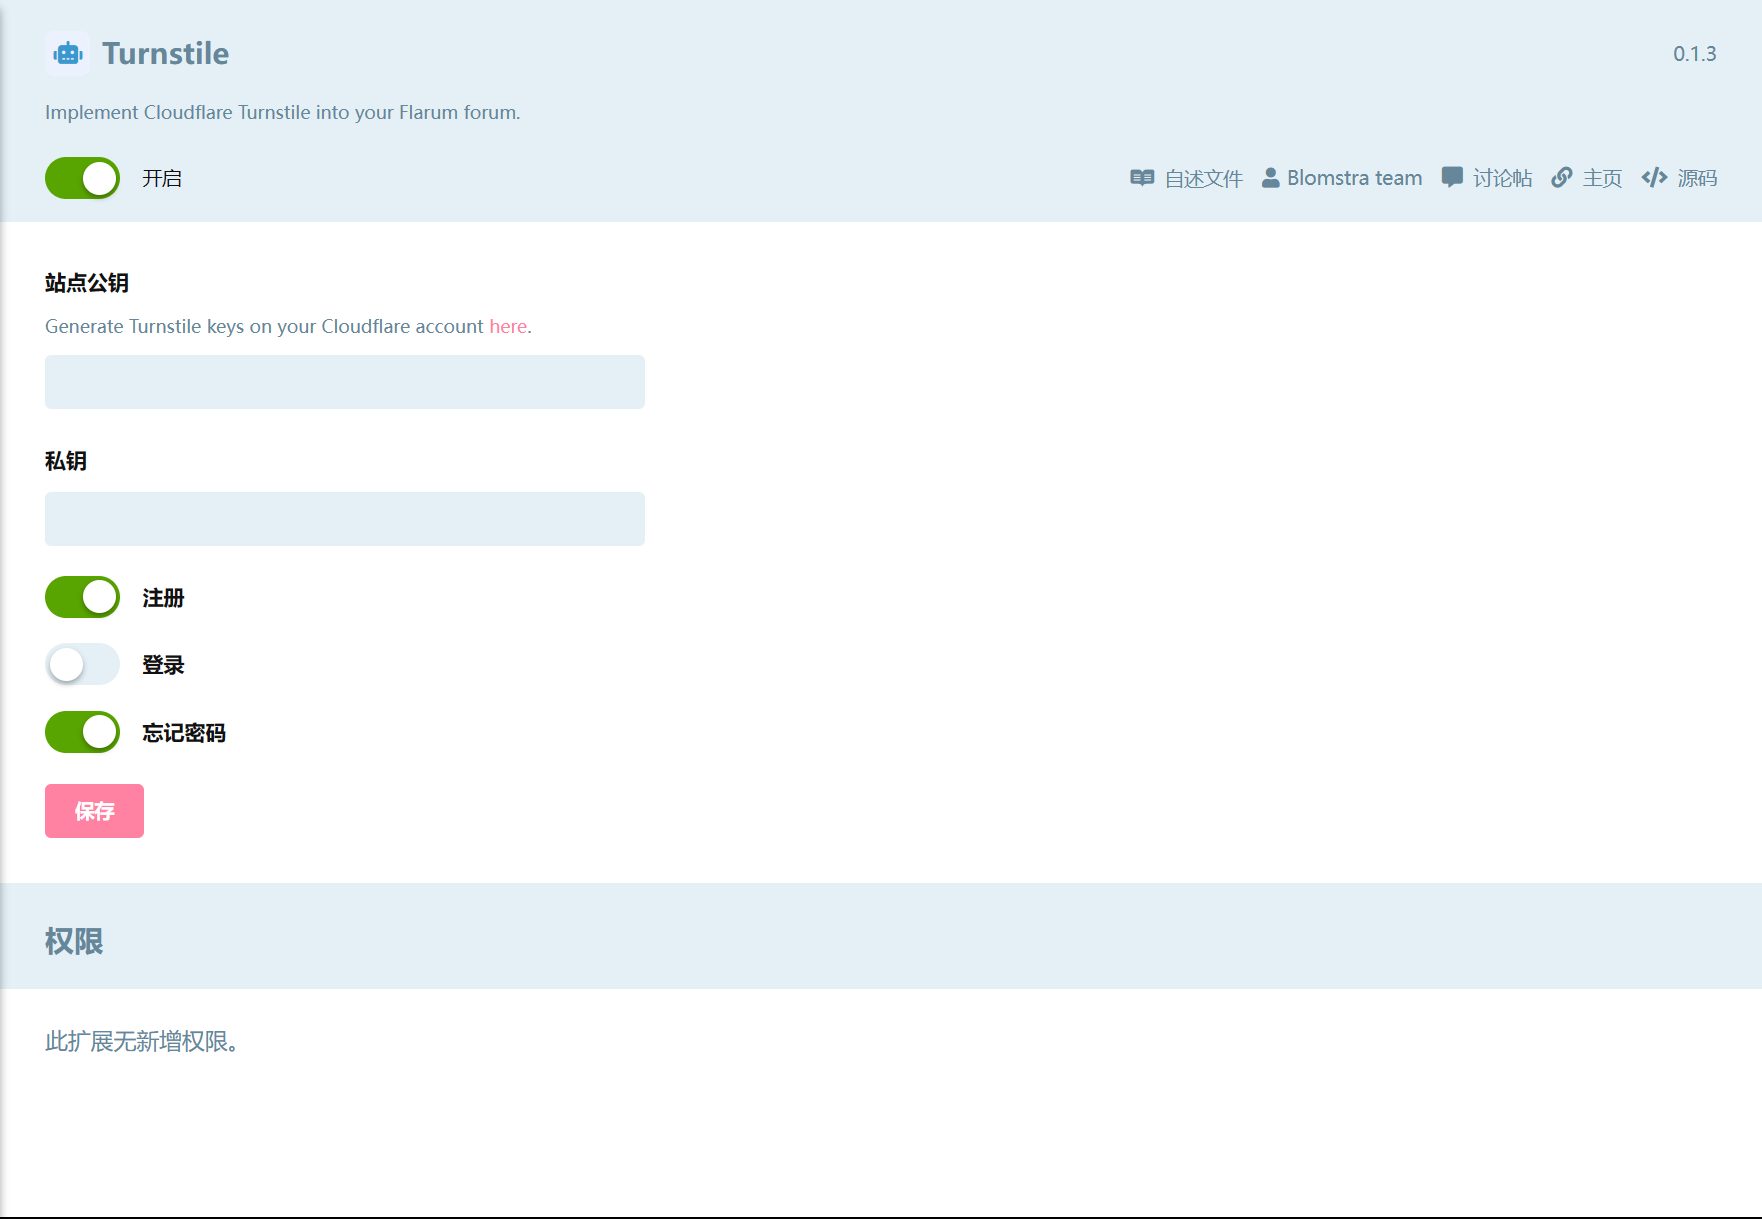Open the Blomstra team author link

point(1342,178)
